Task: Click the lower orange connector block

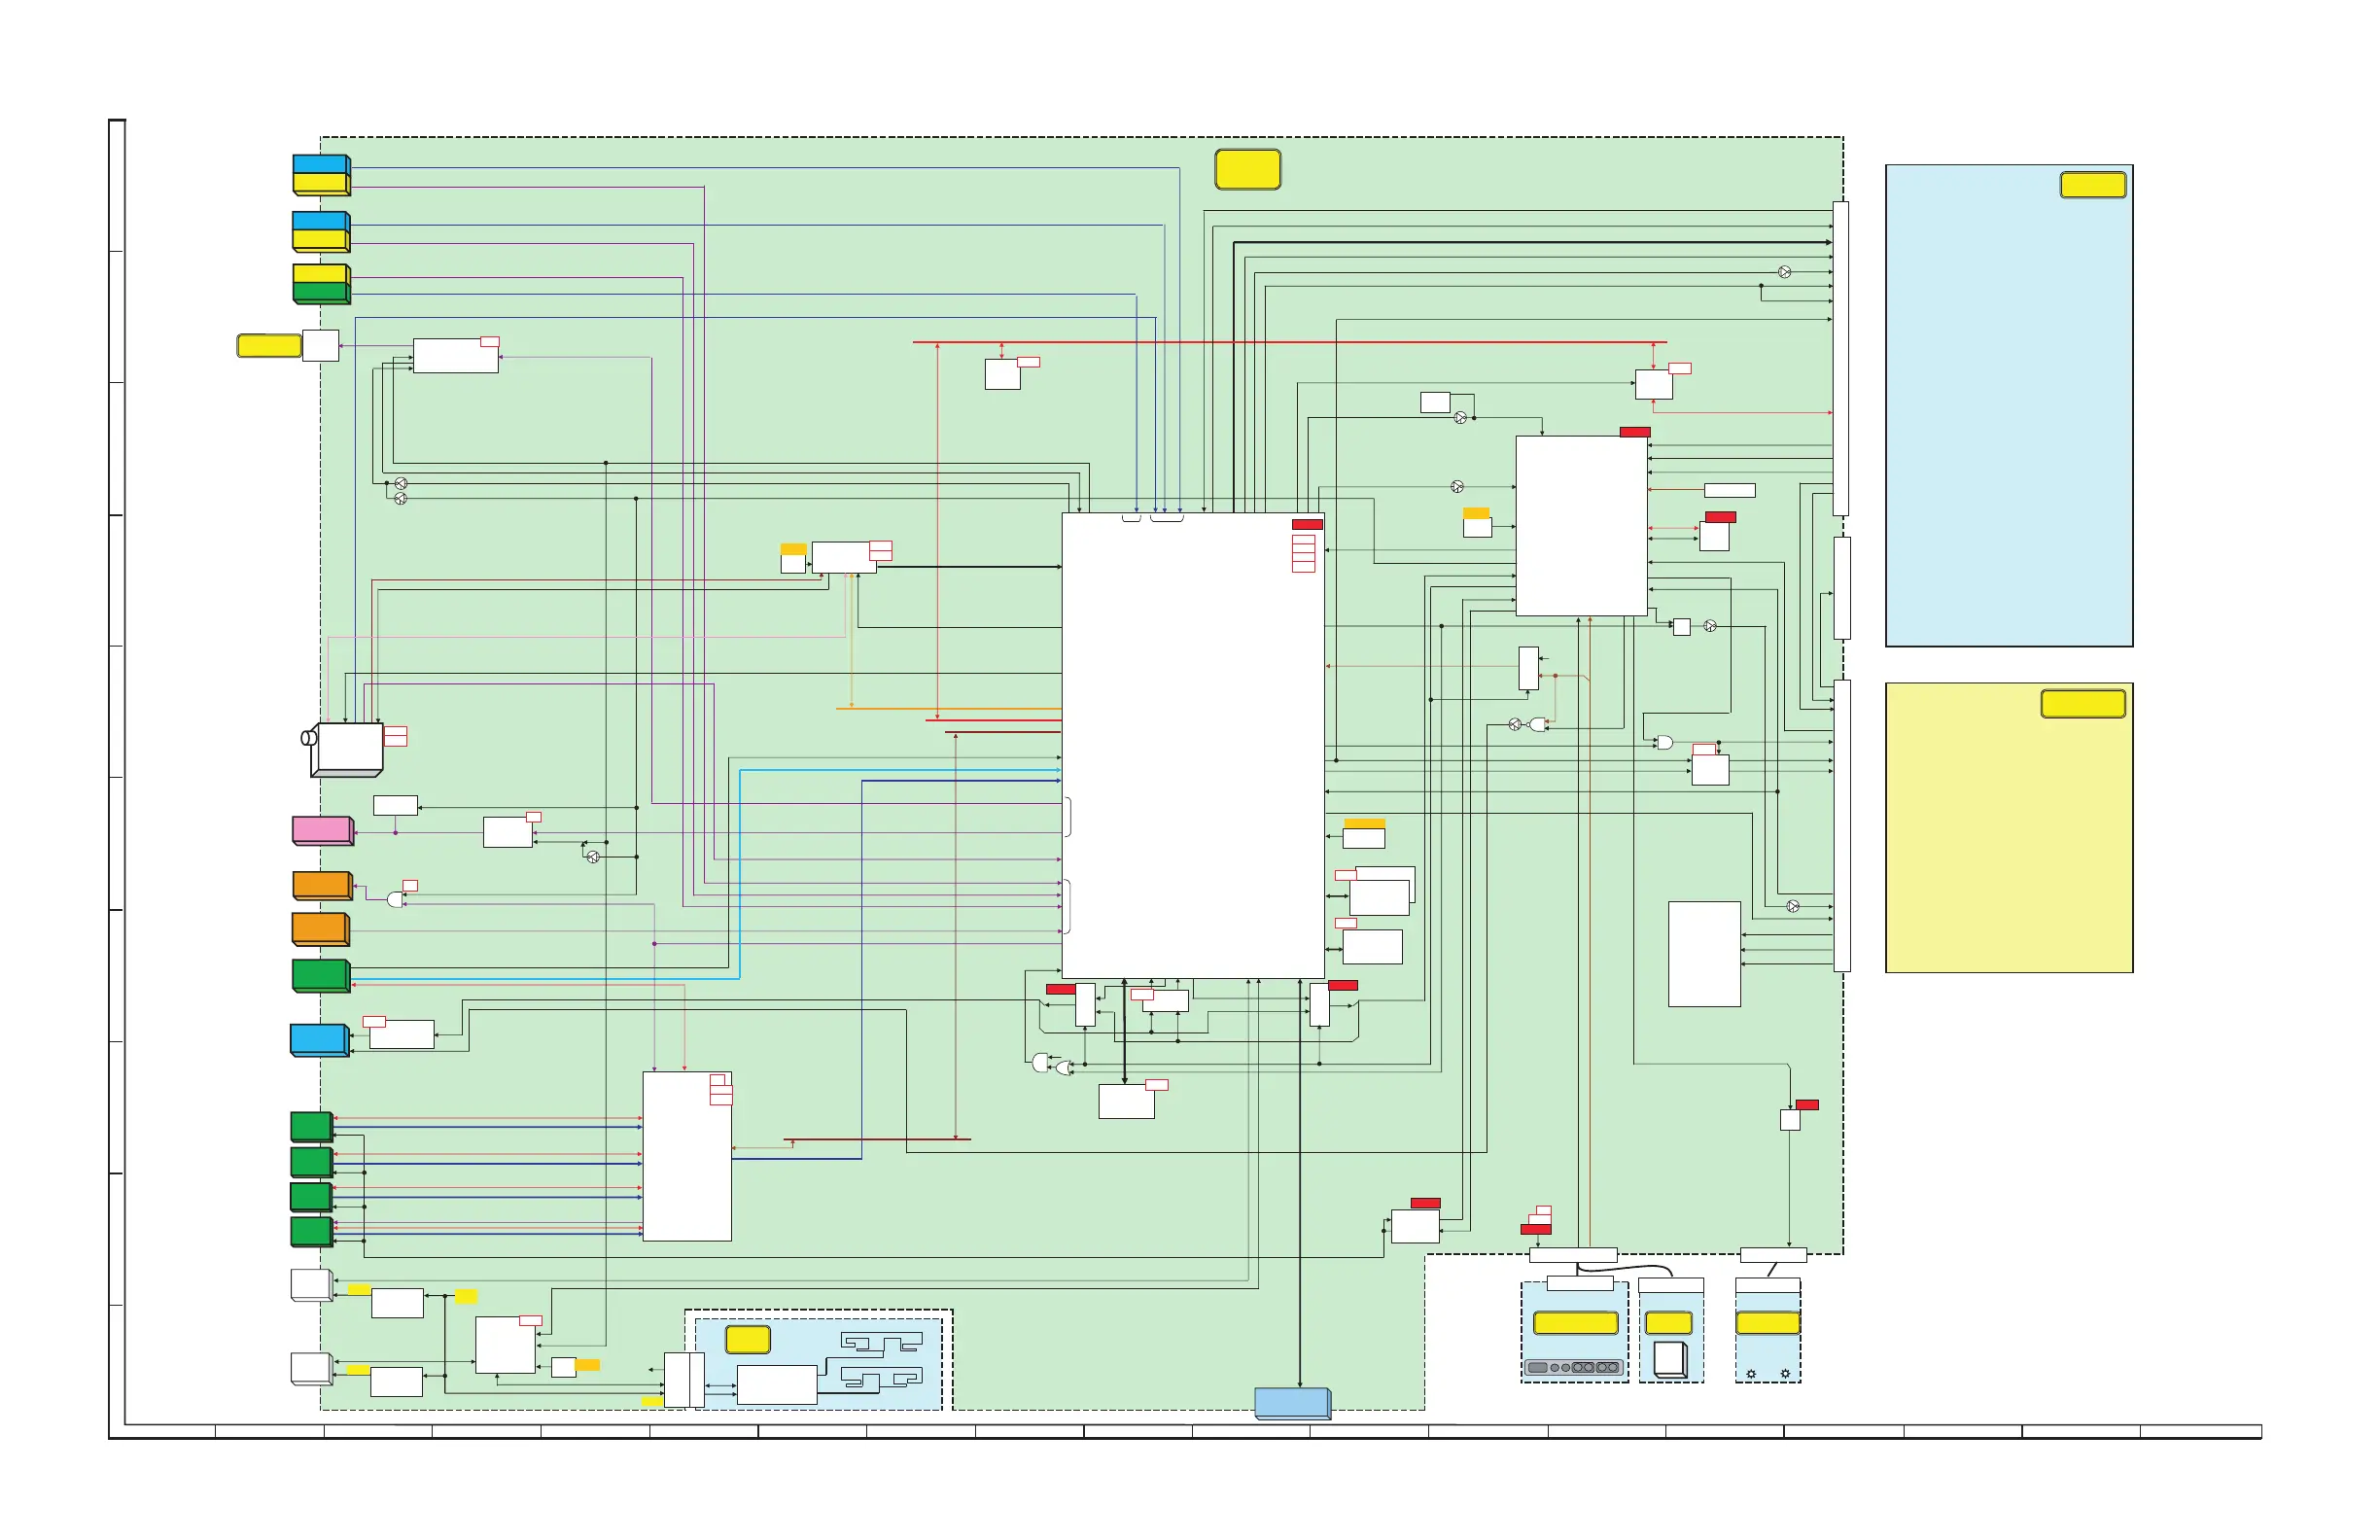Action: 321,929
